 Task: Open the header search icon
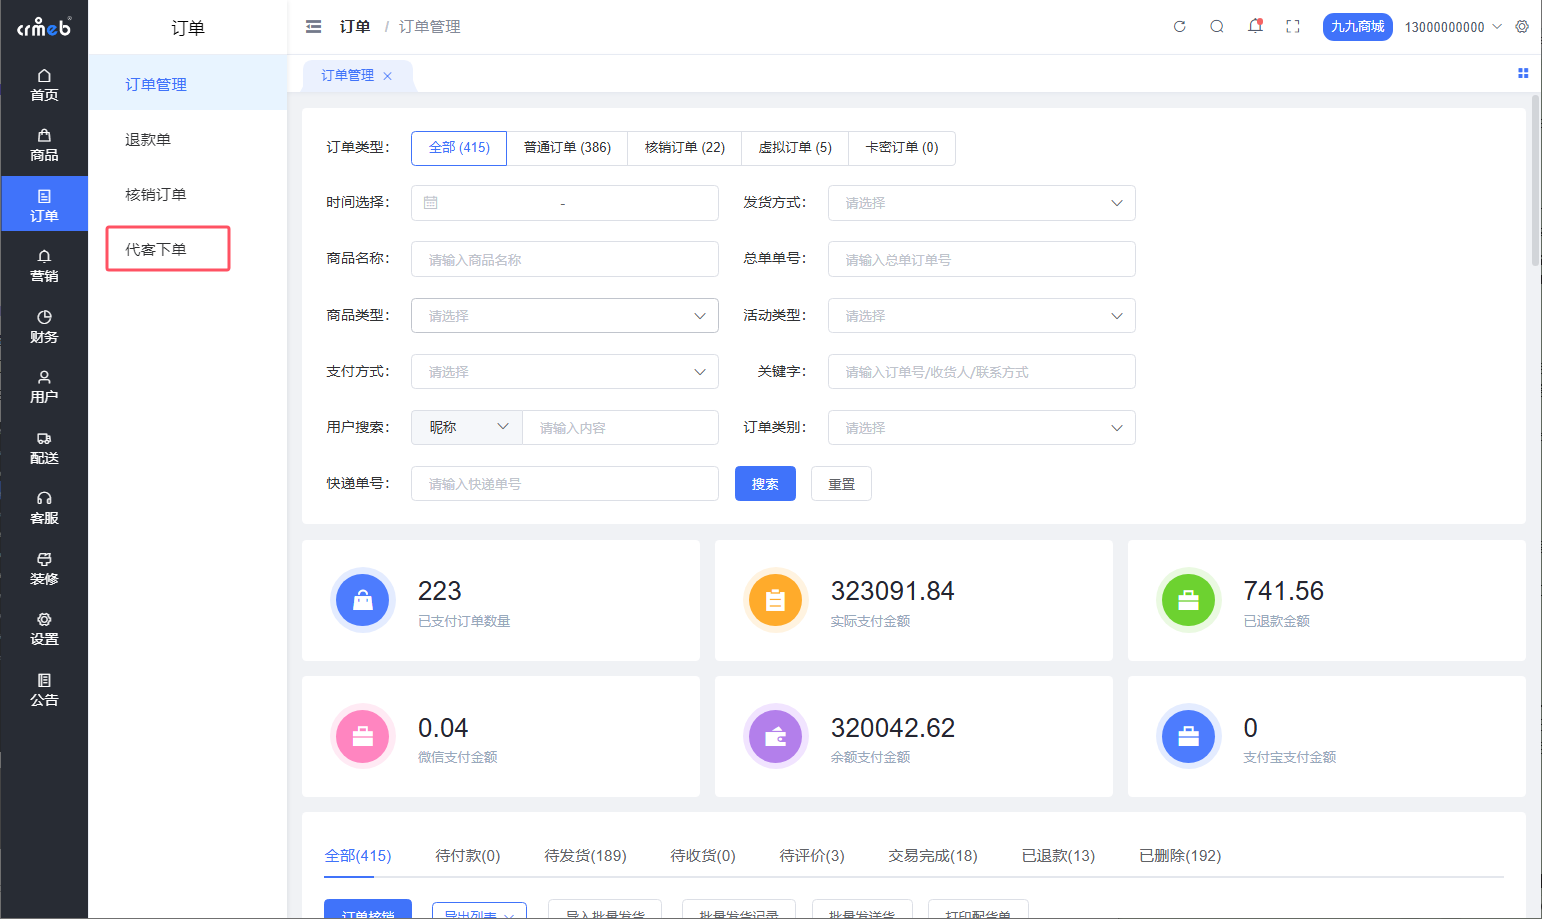(x=1217, y=27)
